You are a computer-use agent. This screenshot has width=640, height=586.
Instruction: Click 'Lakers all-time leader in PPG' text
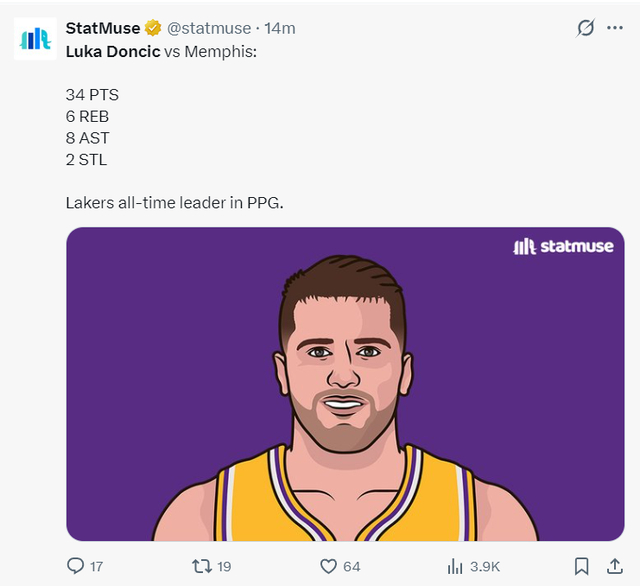click(x=174, y=203)
